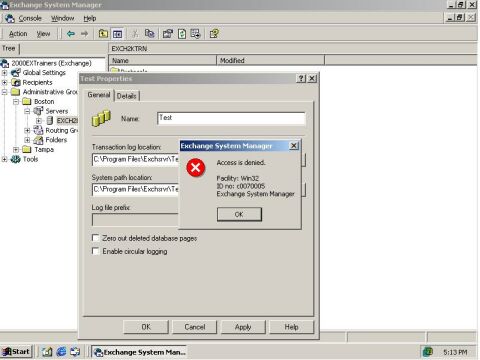
Task: Click the Show Desktop quick launch icon
Action: [47, 352]
